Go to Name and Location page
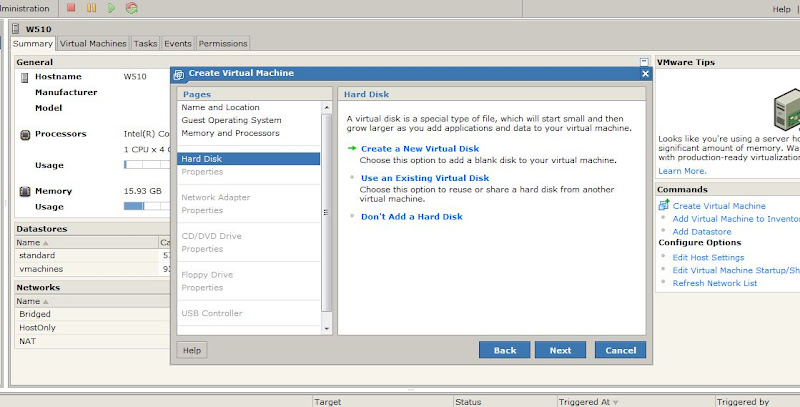The image size is (800, 407). pyautogui.click(x=220, y=108)
